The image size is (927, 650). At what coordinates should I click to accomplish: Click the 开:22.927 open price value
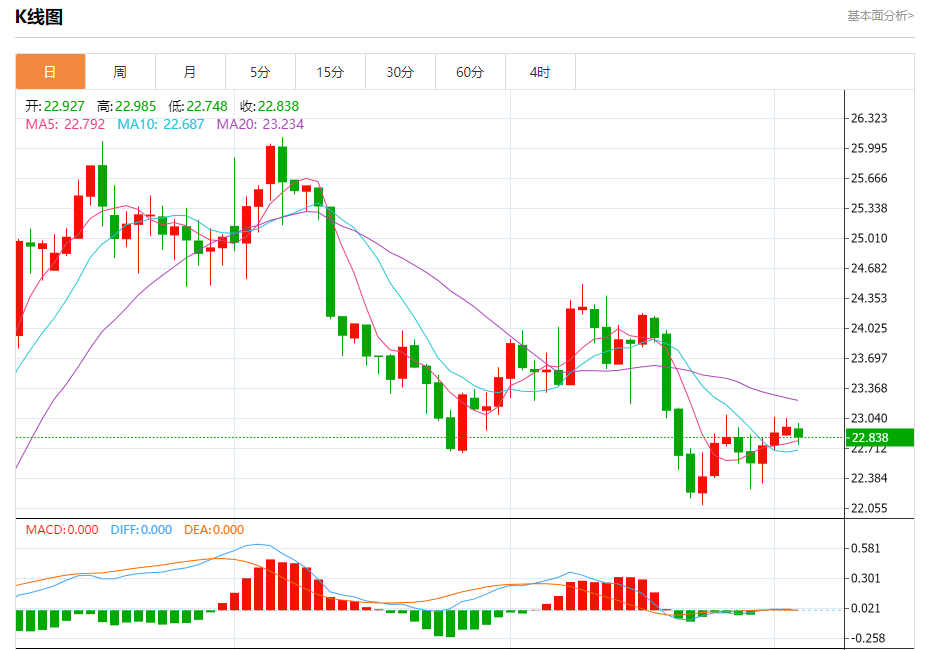(55, 106)
